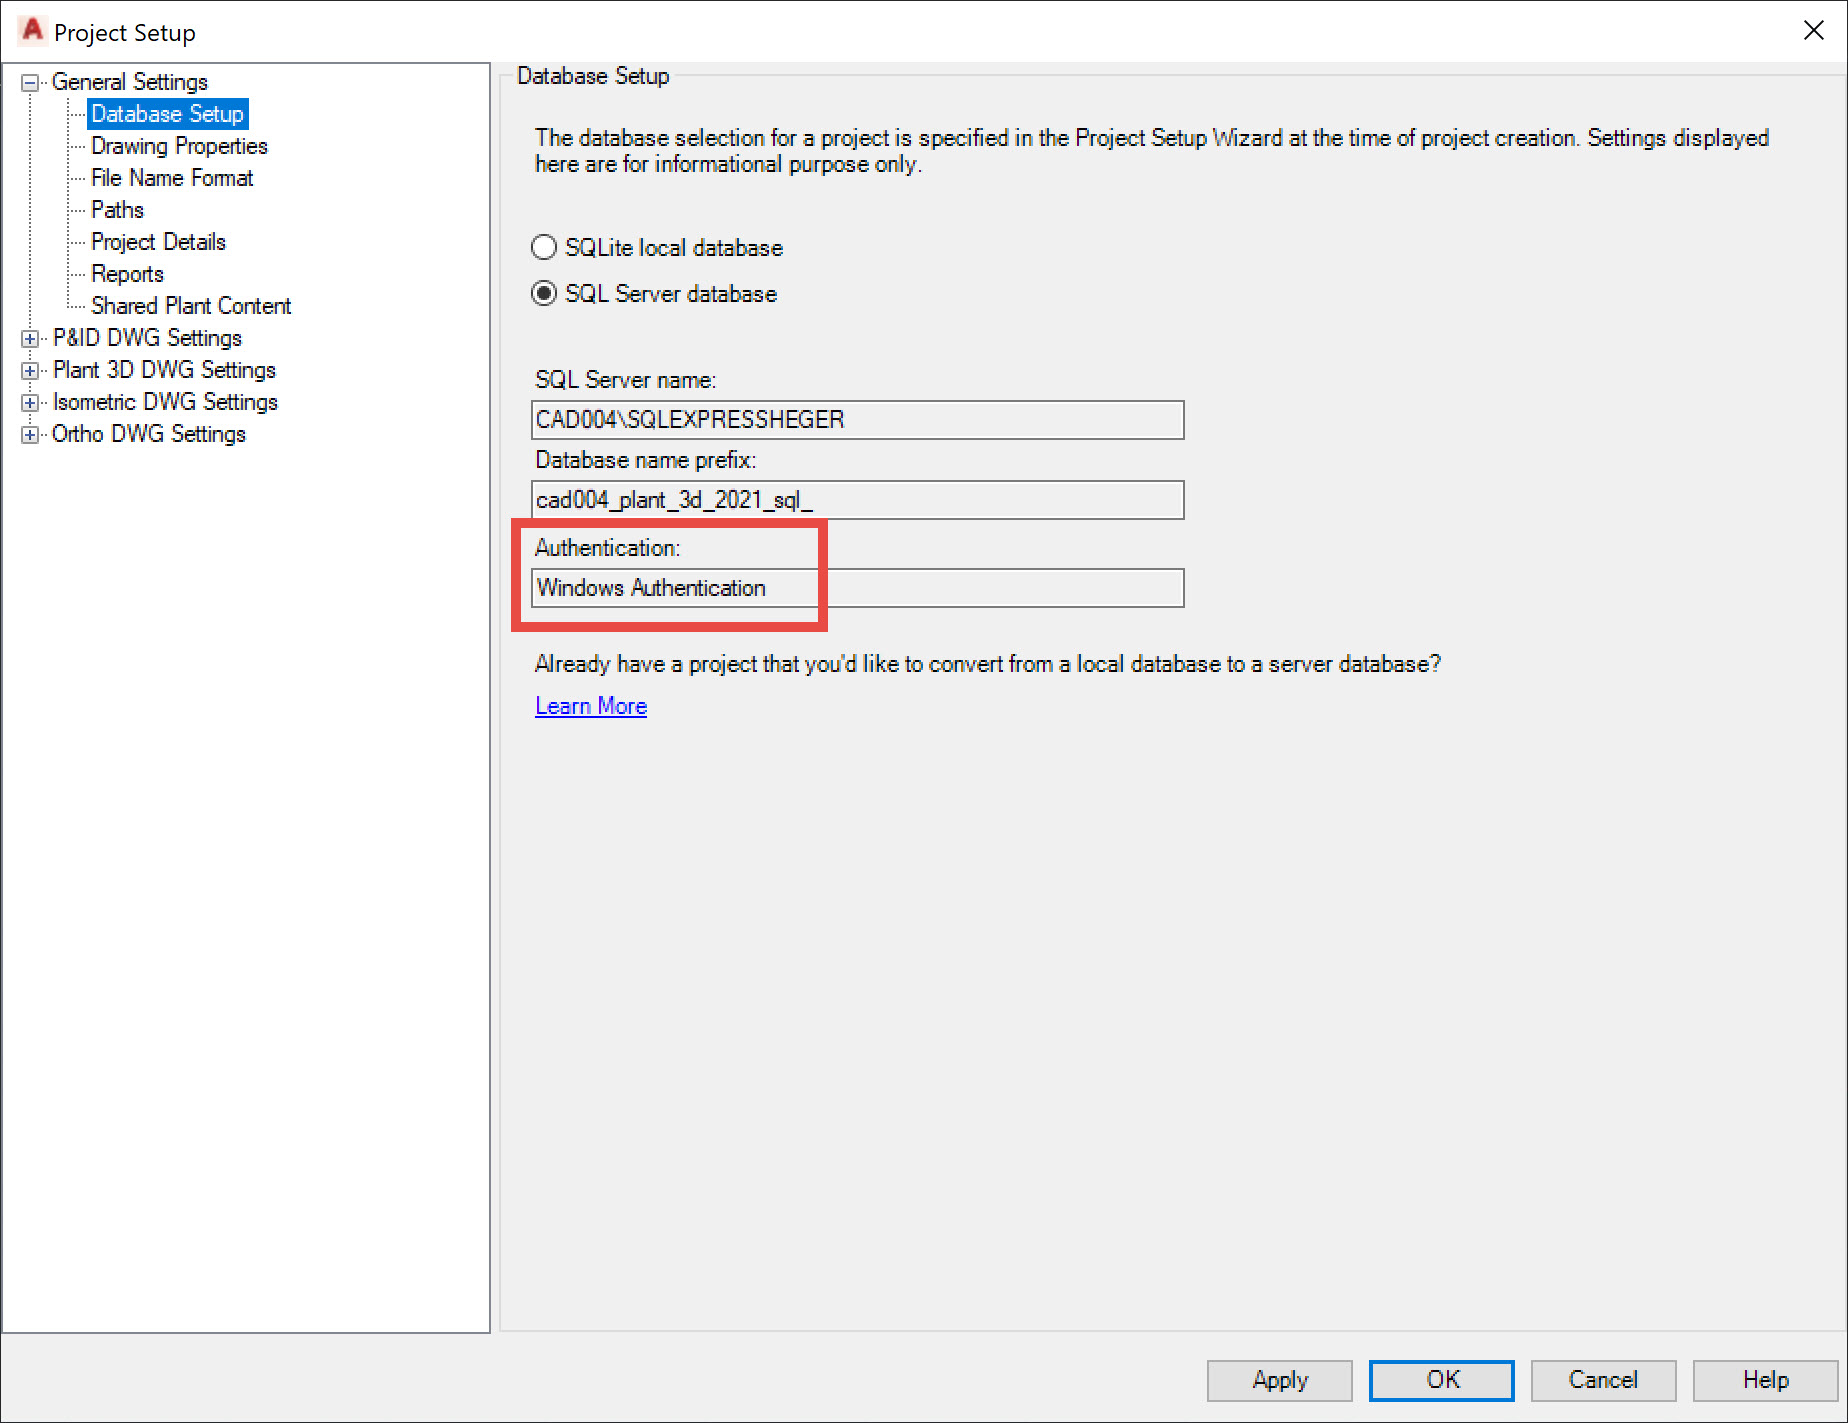Image resolution: width=1848 pixels, height=1423 pixels.
Task: Expand Plant 3D DWG Settings
Action: click(30, 370)
